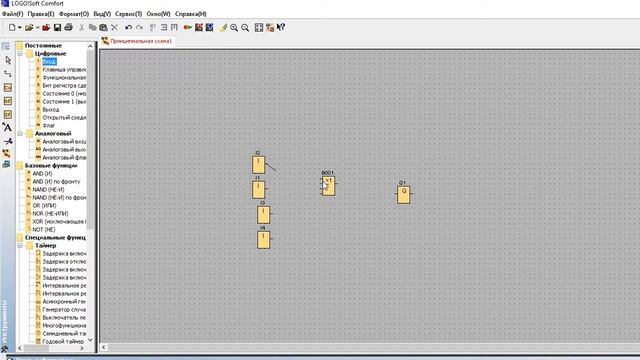Print the circuit diagram
Viewport: 640px width, 360px height.
pyautogui.click(x=68, y=27)
